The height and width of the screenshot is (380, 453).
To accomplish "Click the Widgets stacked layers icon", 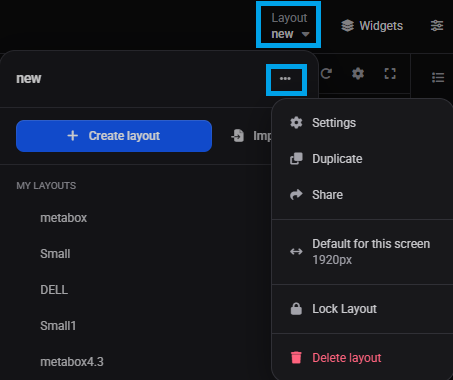I will (347, 26).
